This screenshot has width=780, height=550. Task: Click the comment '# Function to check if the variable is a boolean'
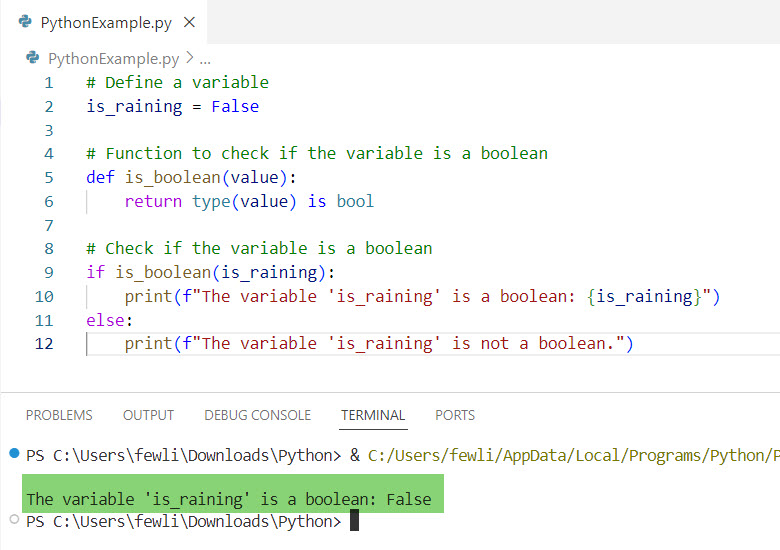pyautogui.click(x=317, y=153)
